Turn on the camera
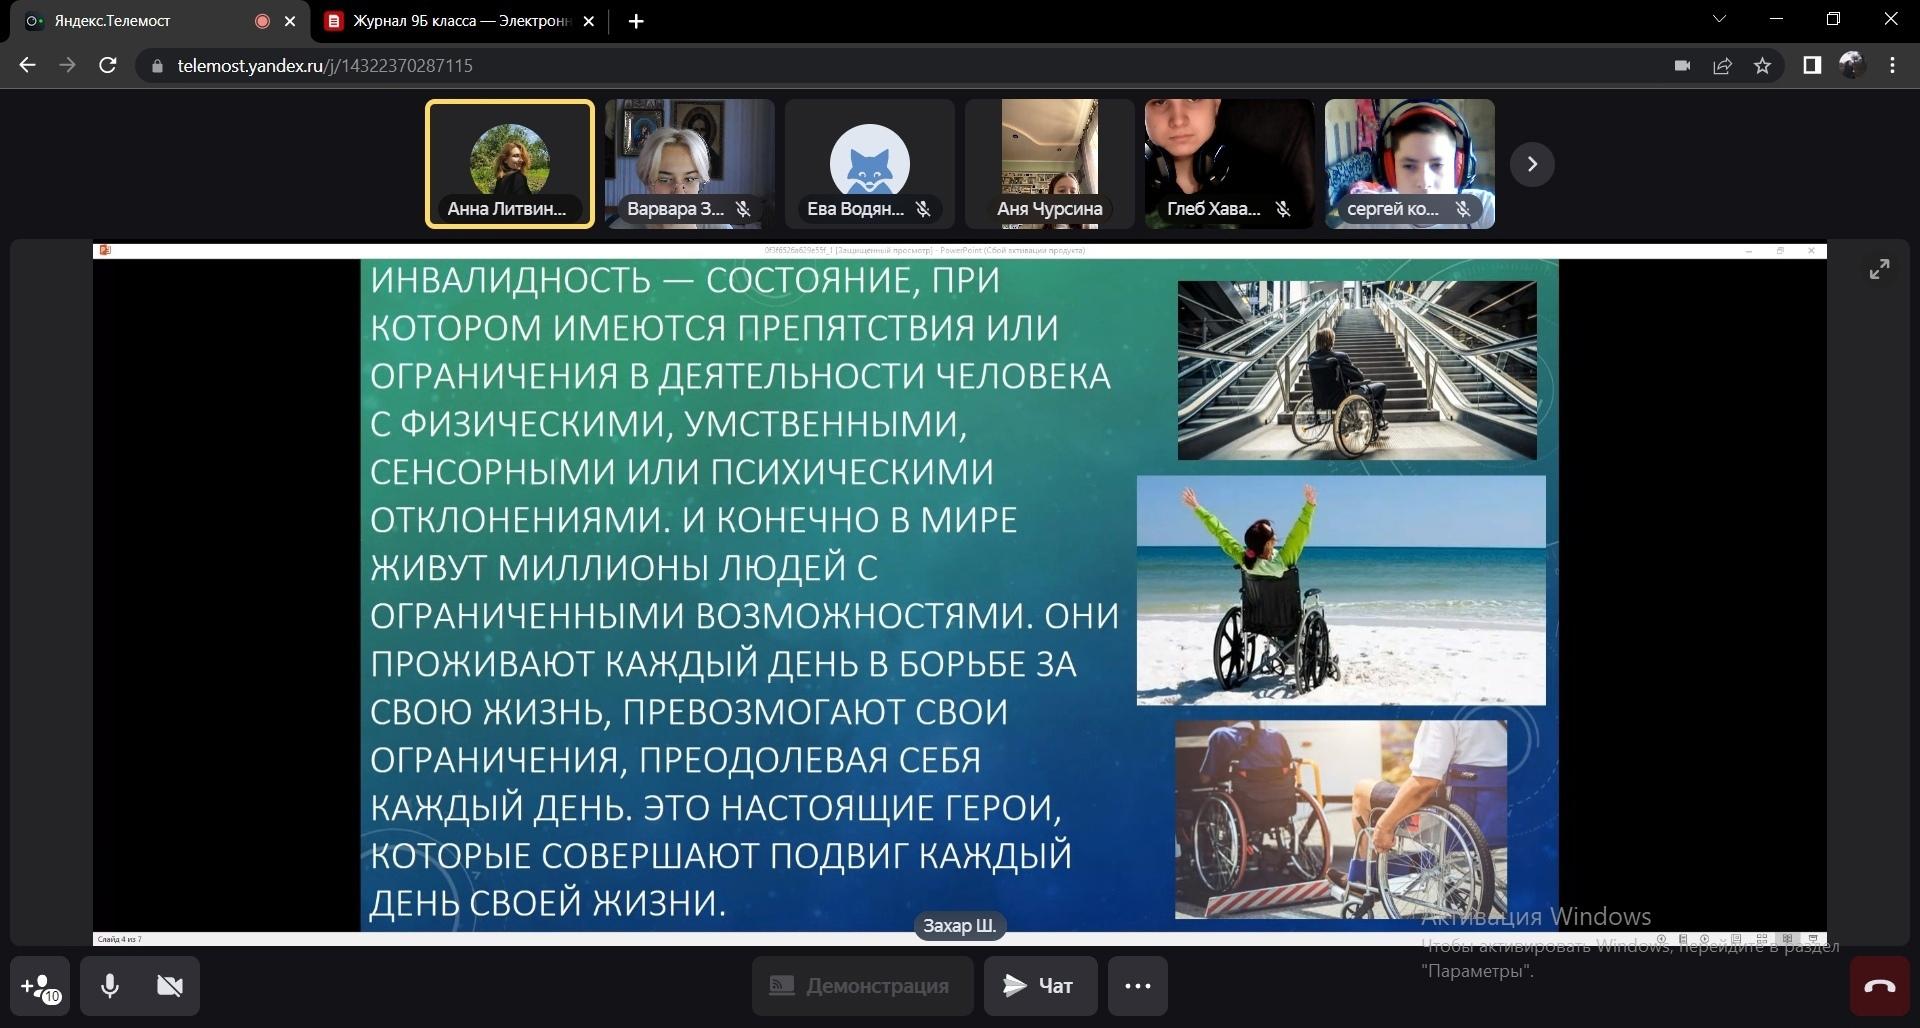 [170, 986]
